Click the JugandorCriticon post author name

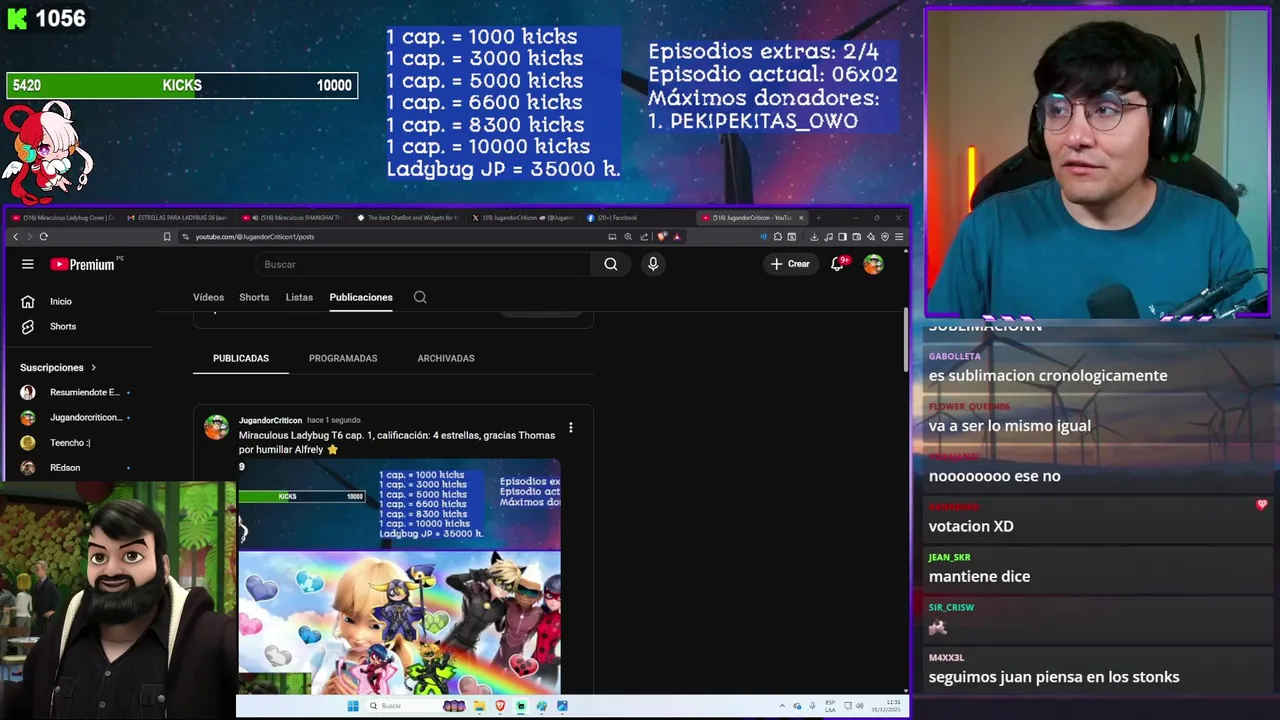pyautogui.click(x=270, y=421)
